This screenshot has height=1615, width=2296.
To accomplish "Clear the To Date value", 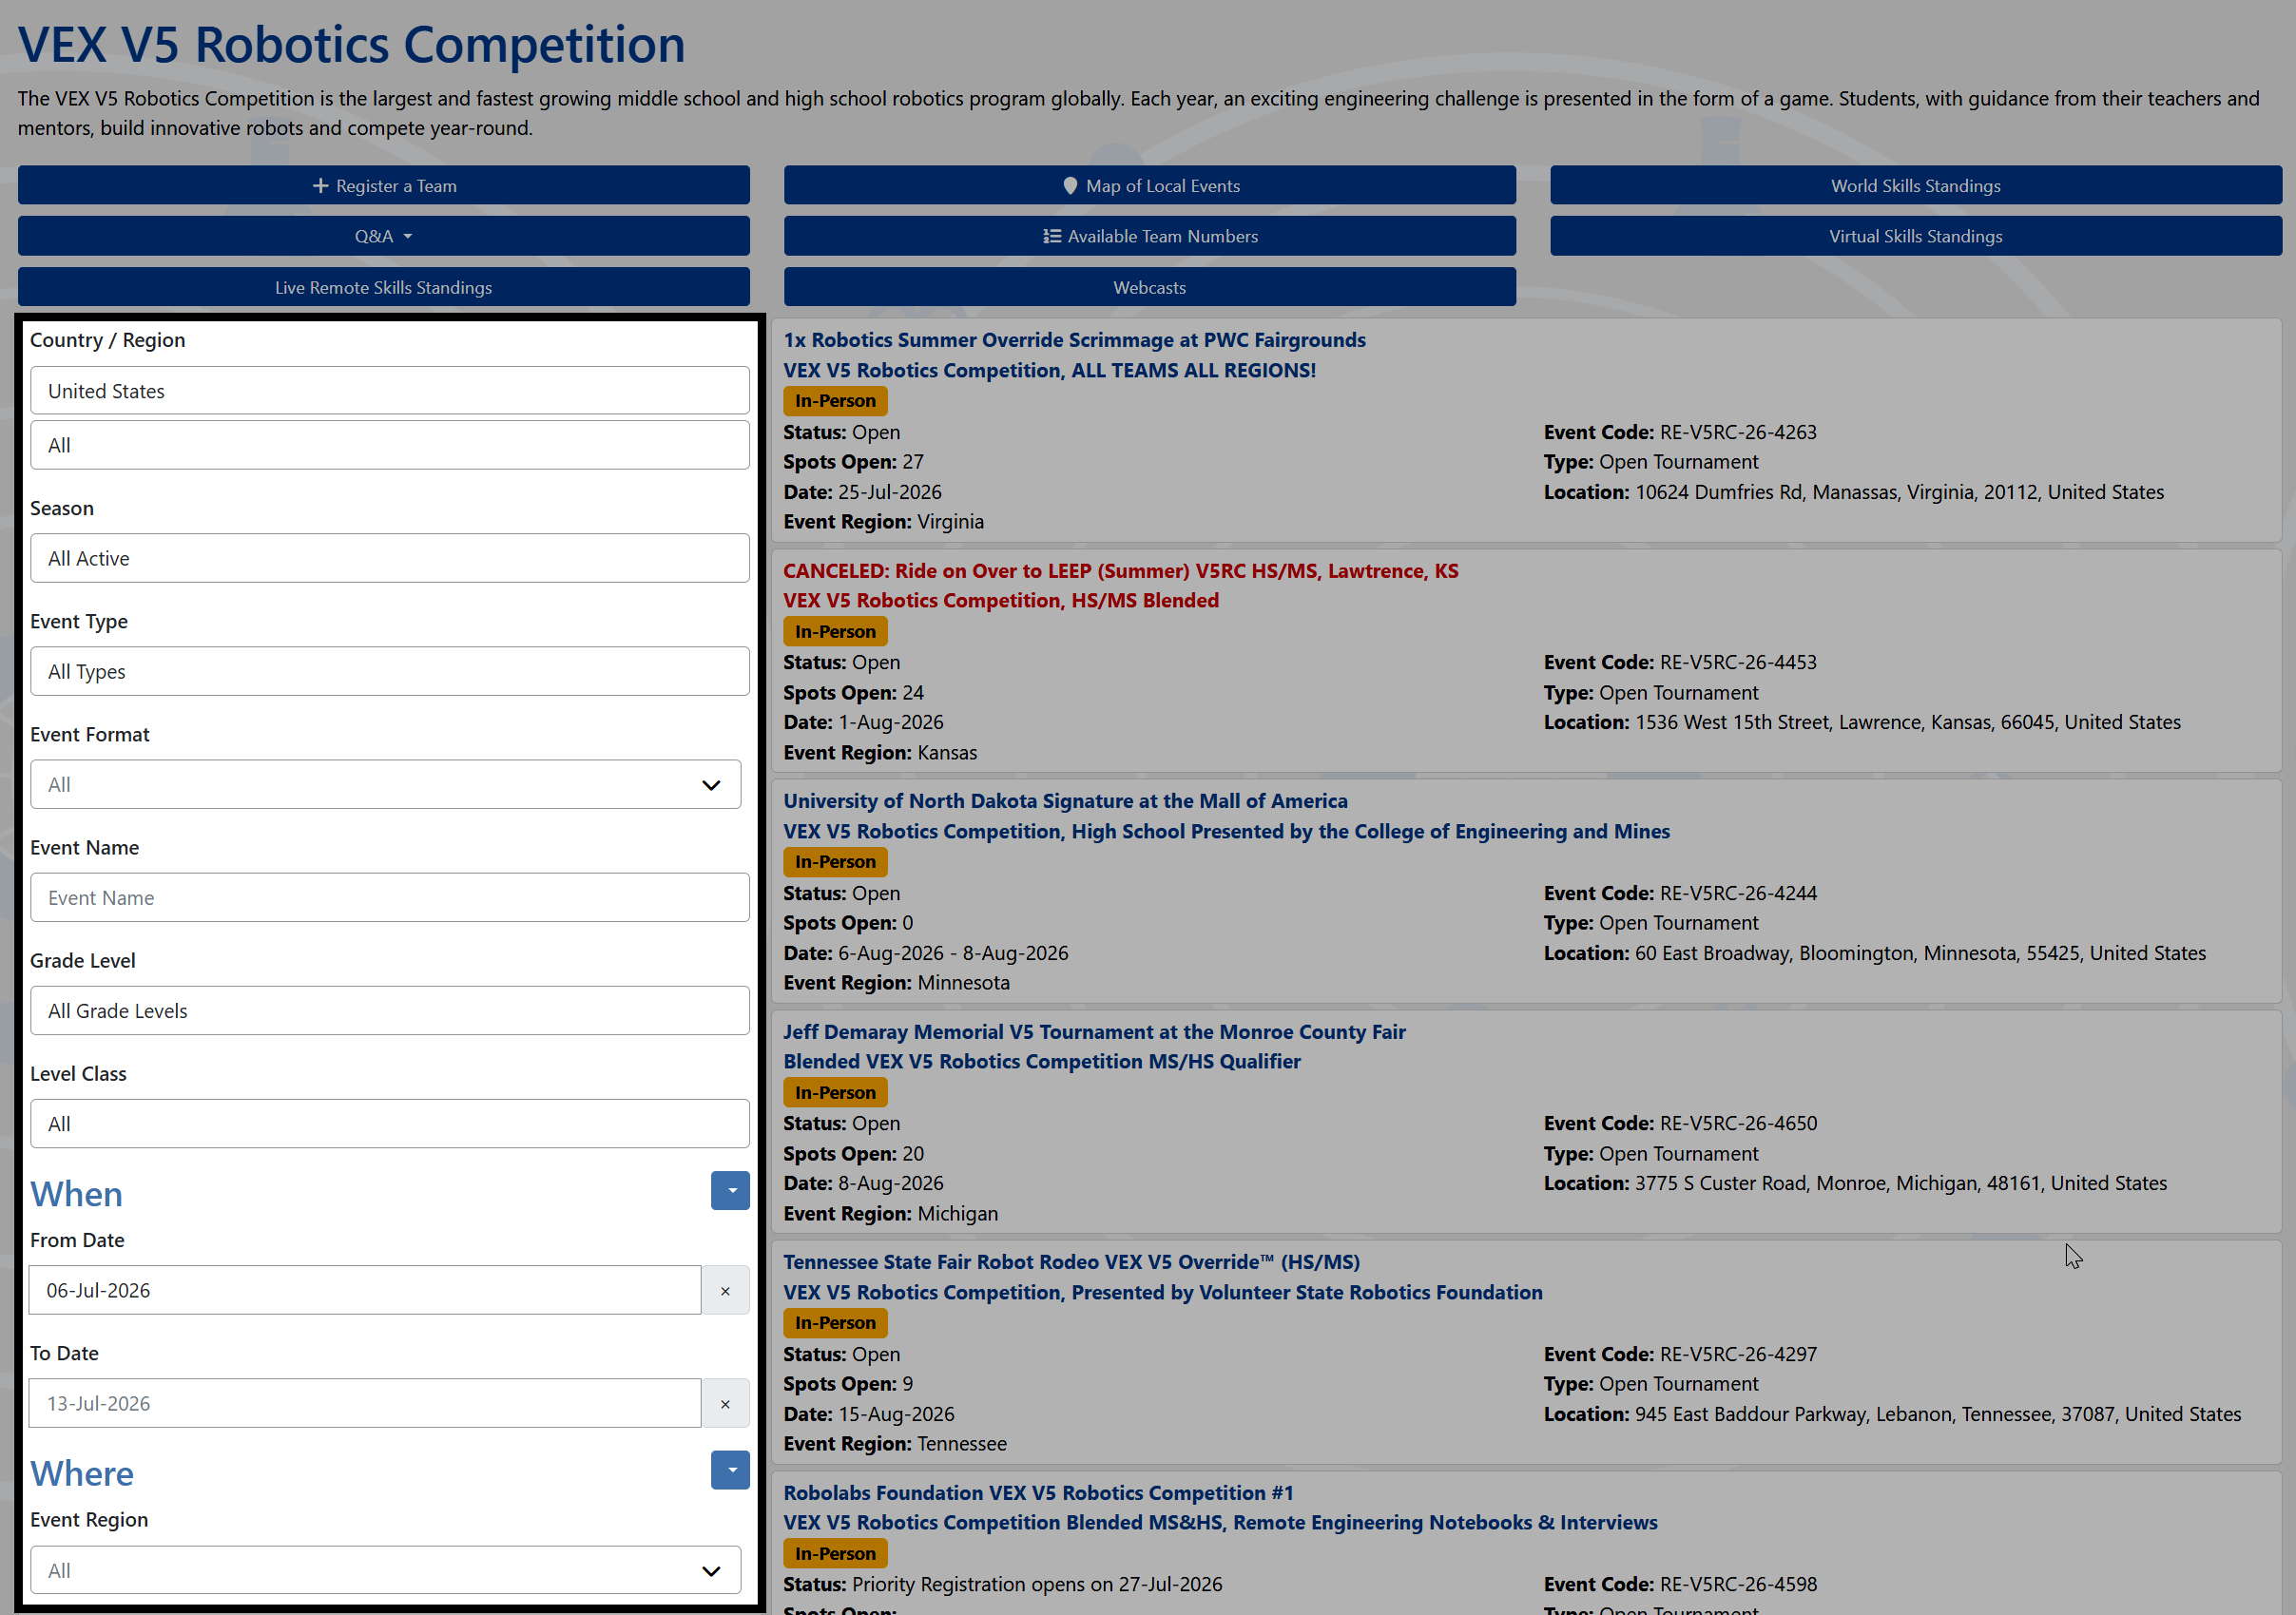I will (x=725, y=1403).
